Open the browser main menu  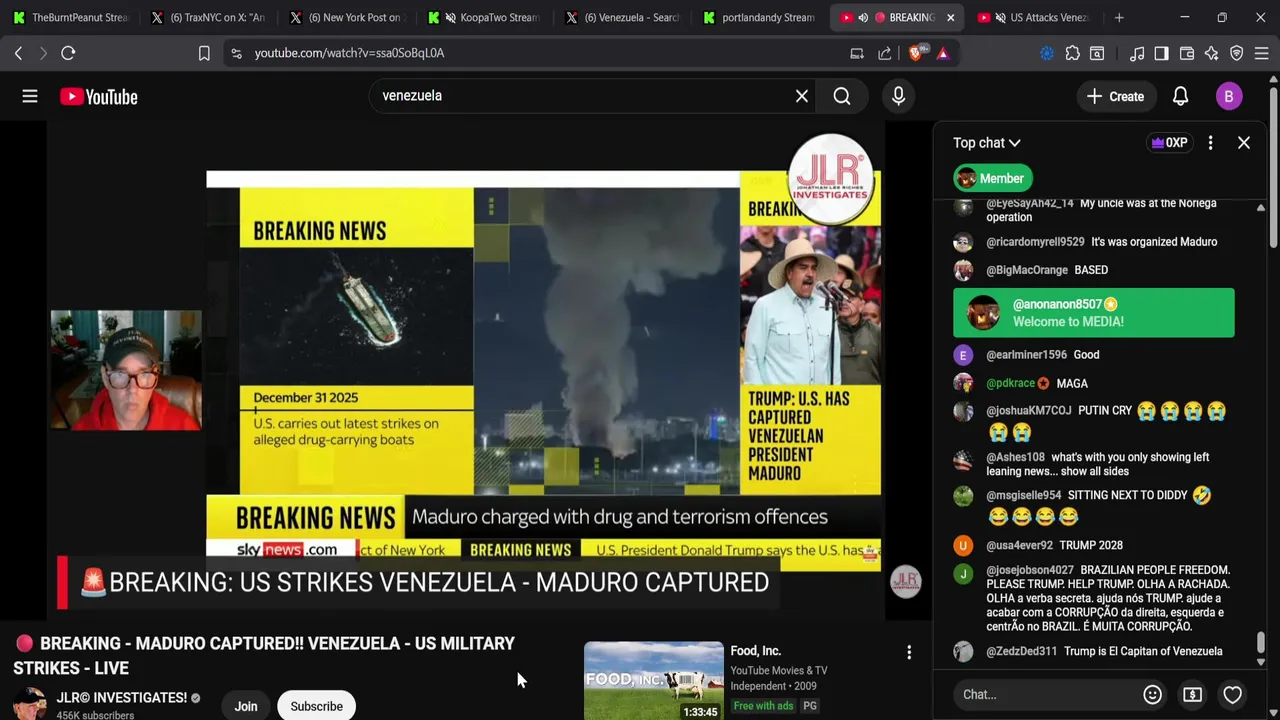pyautogui.click(x=1262, y=53)
